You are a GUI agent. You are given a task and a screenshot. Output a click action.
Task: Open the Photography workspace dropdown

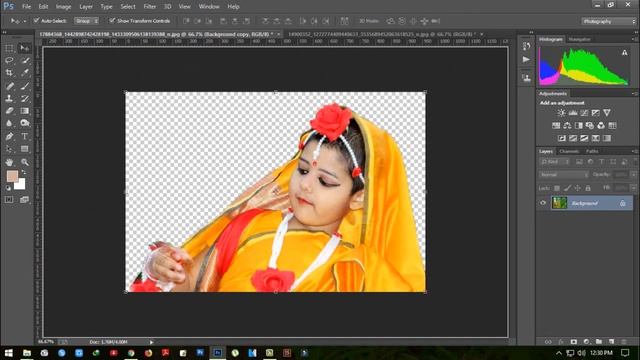coord(609,21)
